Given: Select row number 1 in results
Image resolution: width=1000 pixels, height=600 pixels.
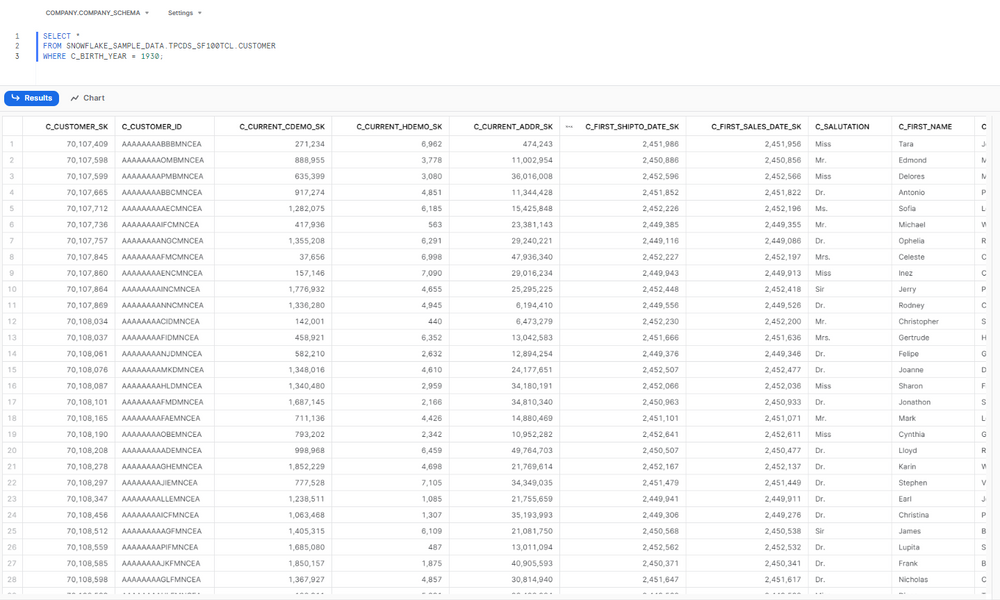Looking at the screenshot, I should tap(11, 144).
